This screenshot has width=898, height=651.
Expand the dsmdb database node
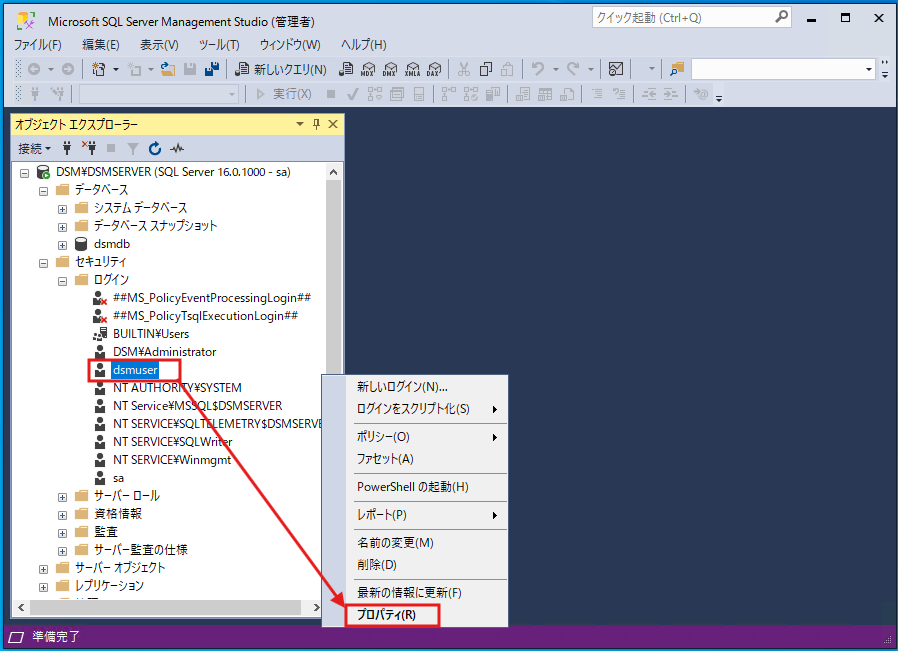[x=62, y=245]
